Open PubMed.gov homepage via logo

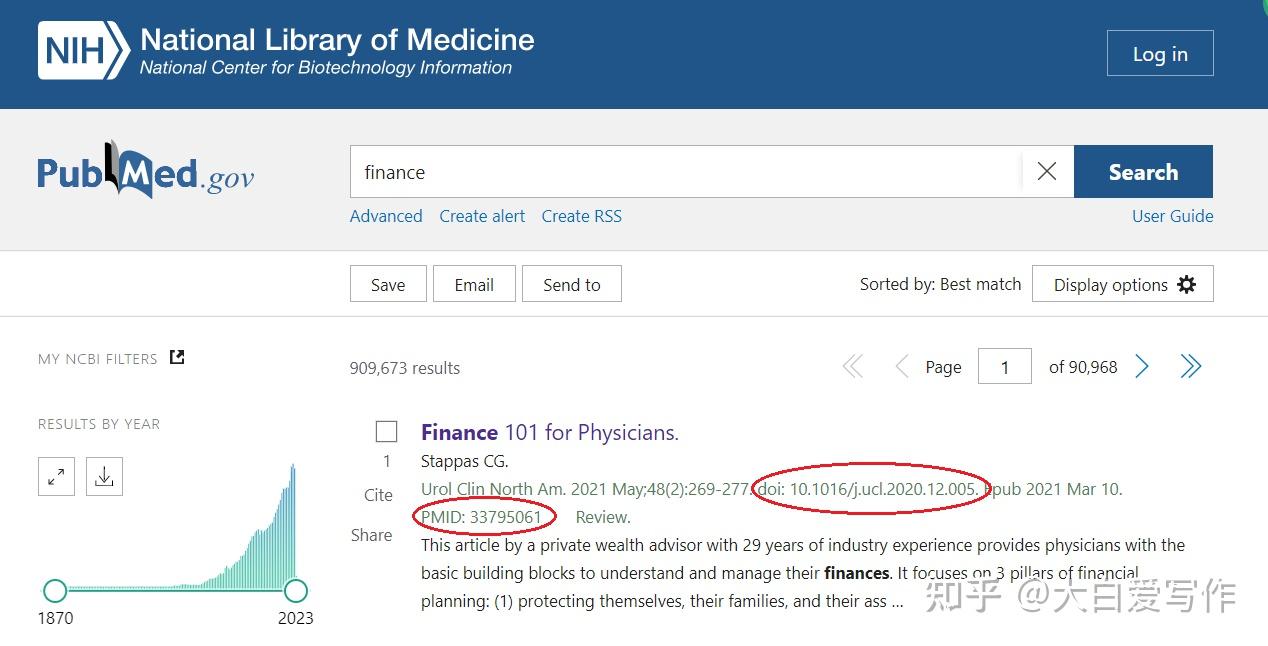(145, 172)
